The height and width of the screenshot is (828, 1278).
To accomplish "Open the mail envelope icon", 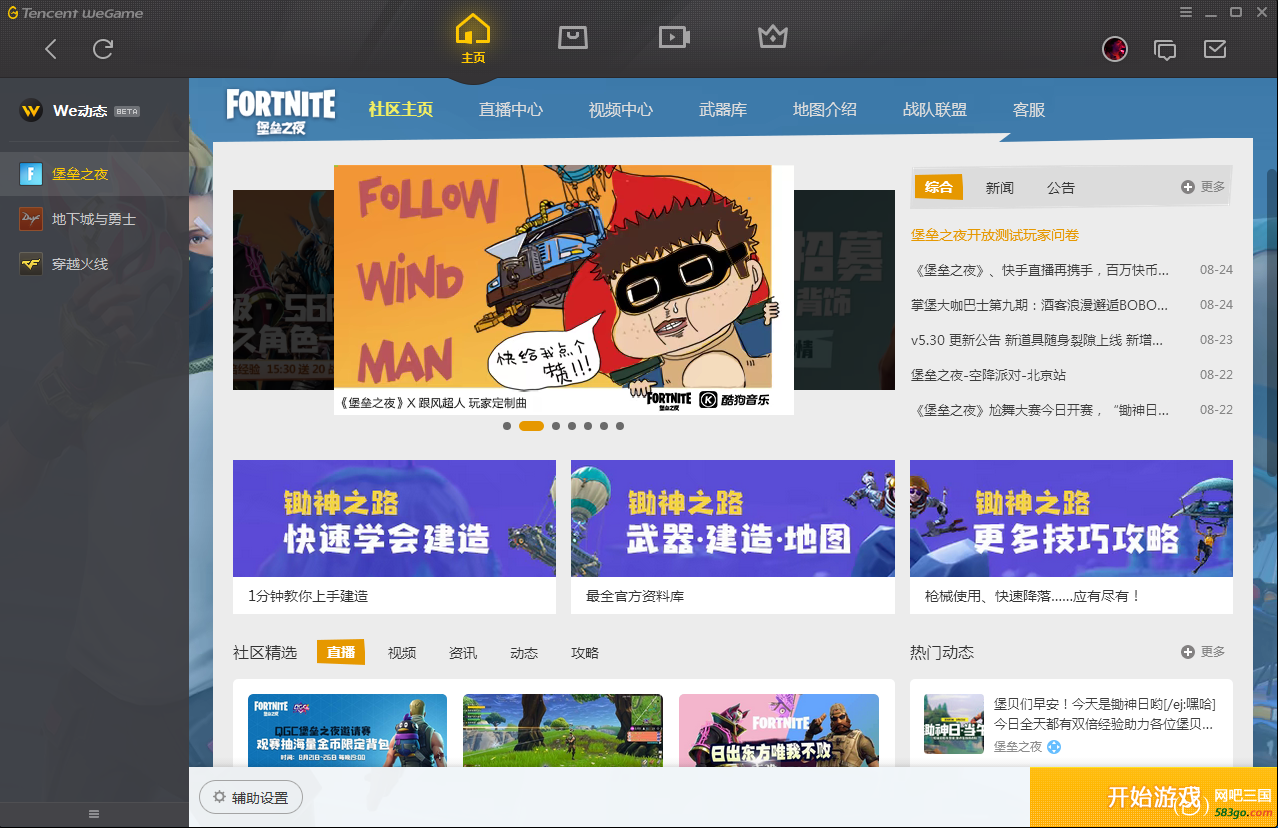I will pos(1215,48).
